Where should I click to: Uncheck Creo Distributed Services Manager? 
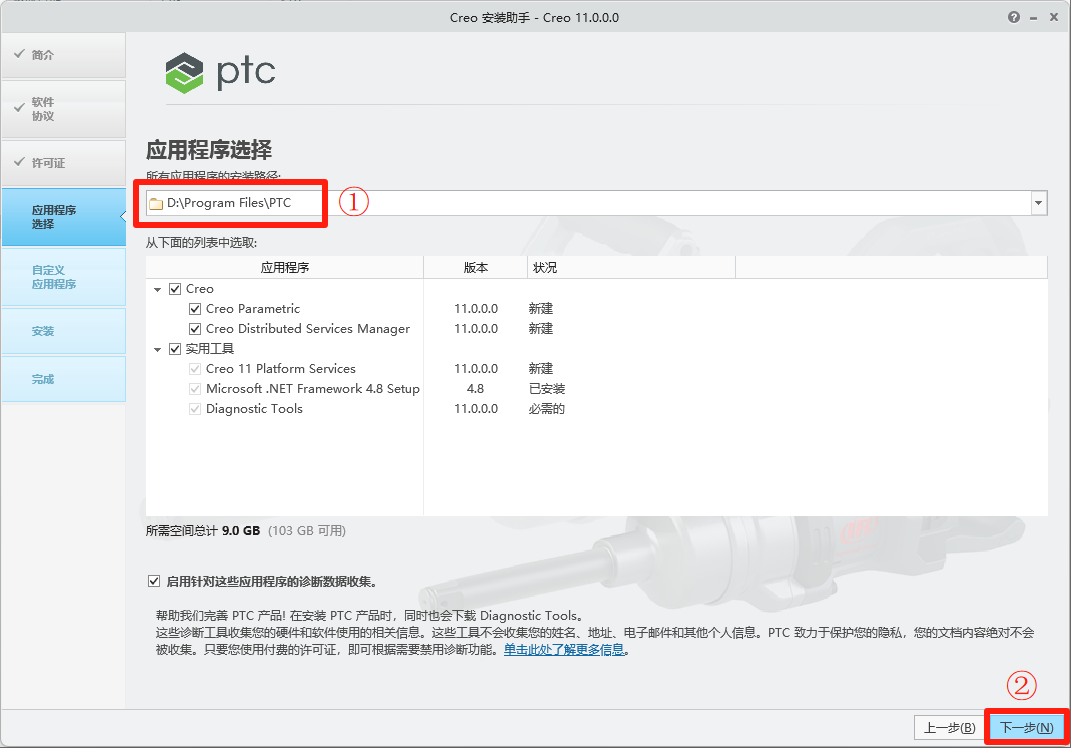tap(195, 328)
